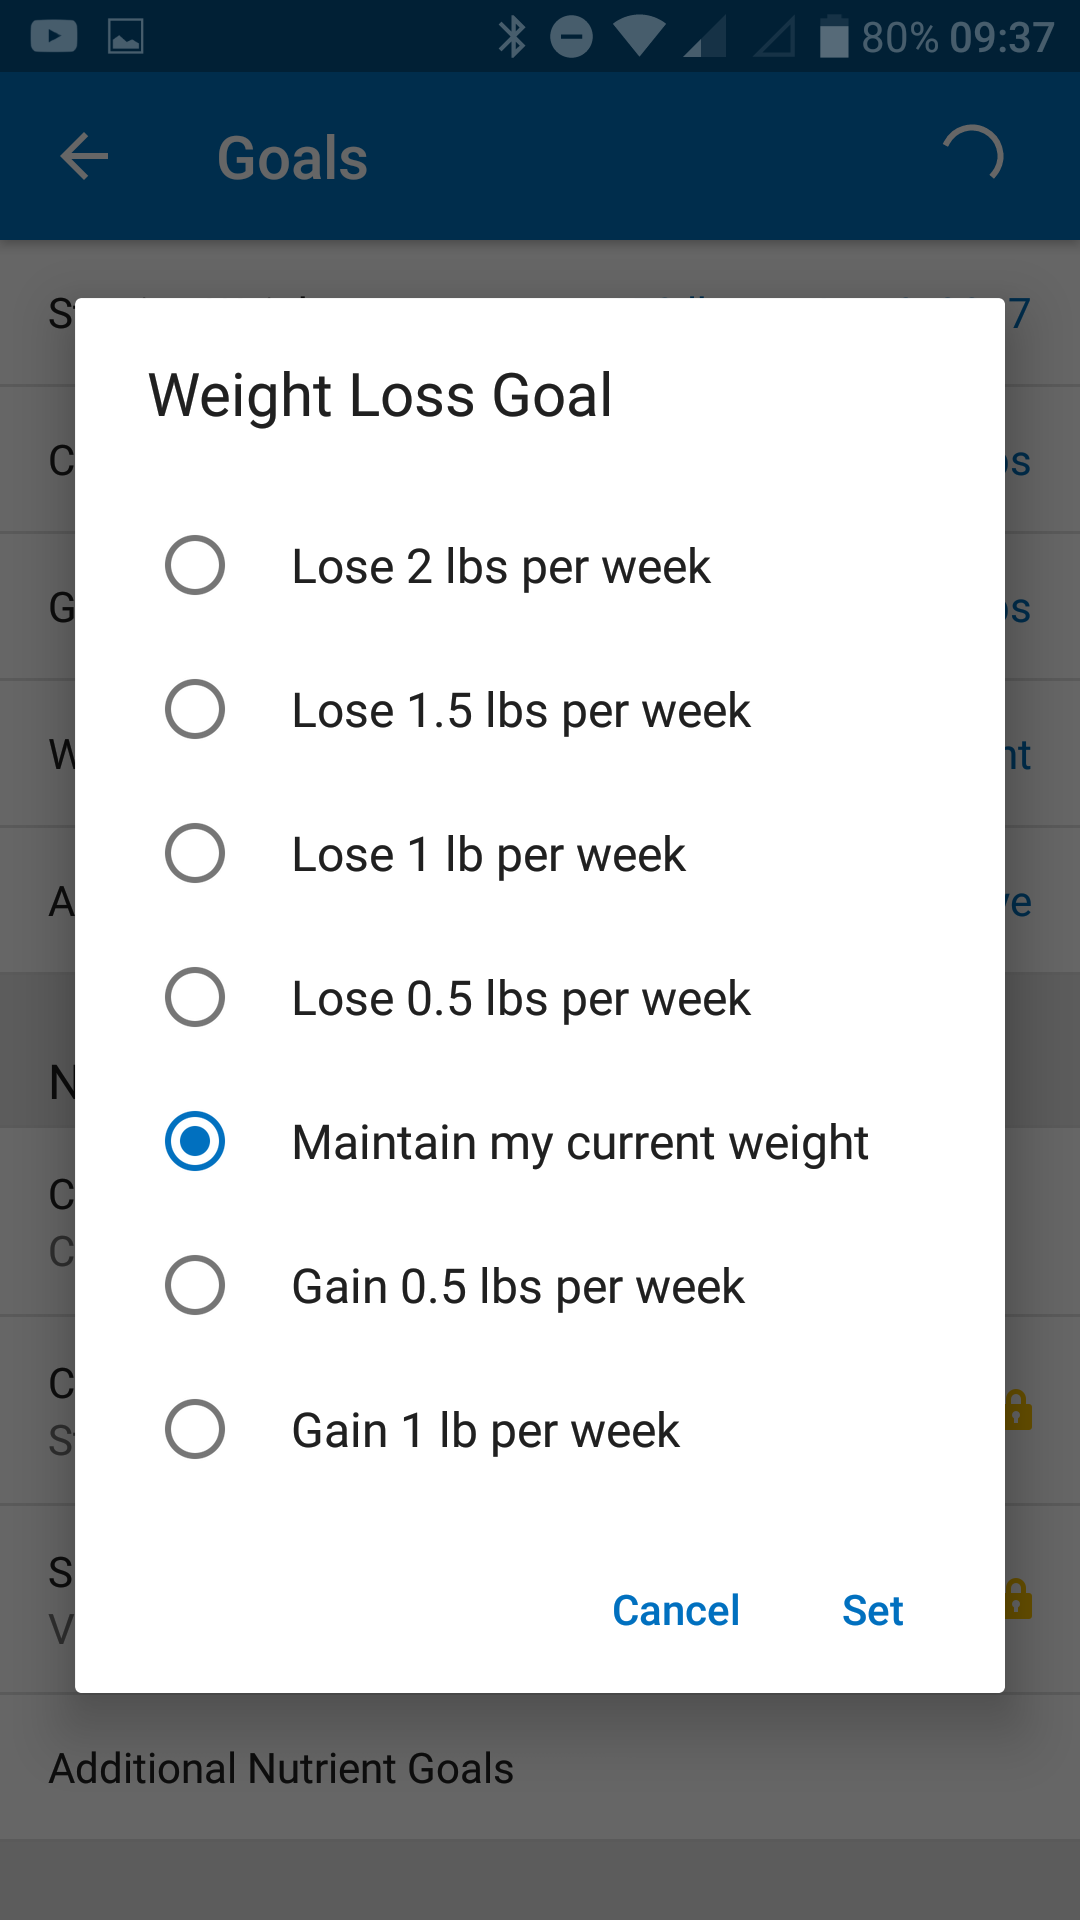Viewport: 1080px width, 1920px height.
Task: Tap the Goals title in the header
Action: 293,159
